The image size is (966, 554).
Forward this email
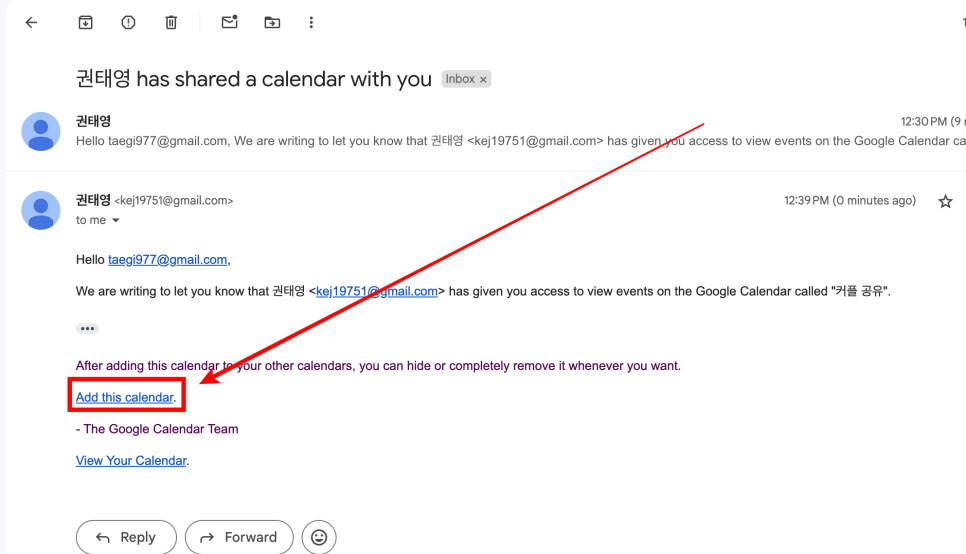239,537
